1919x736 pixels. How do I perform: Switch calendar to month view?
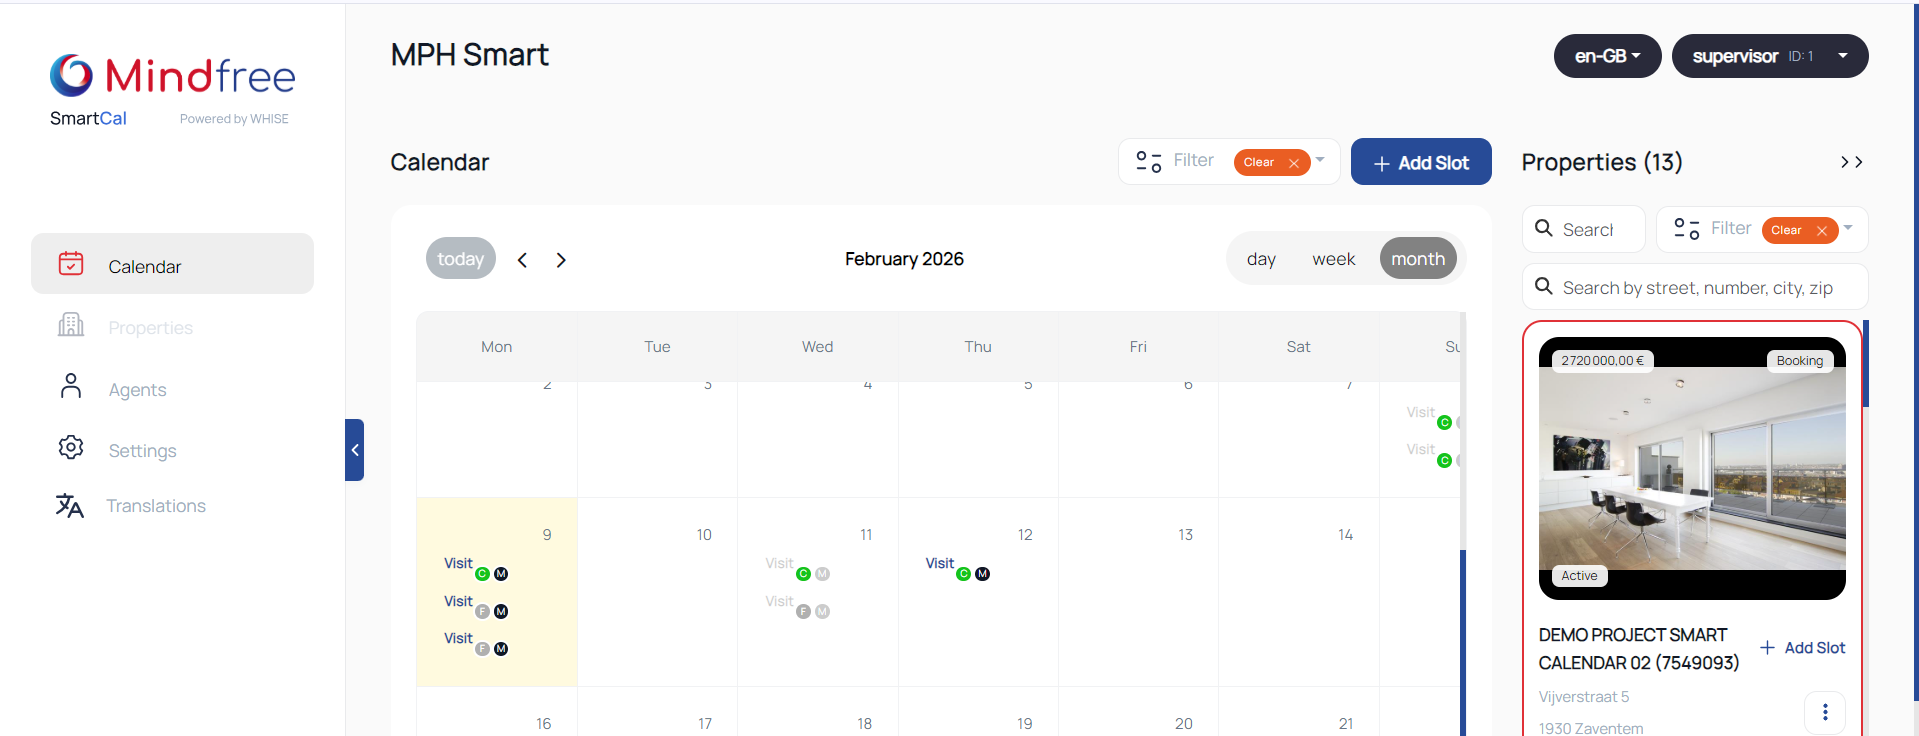[x=1418, y=259]
